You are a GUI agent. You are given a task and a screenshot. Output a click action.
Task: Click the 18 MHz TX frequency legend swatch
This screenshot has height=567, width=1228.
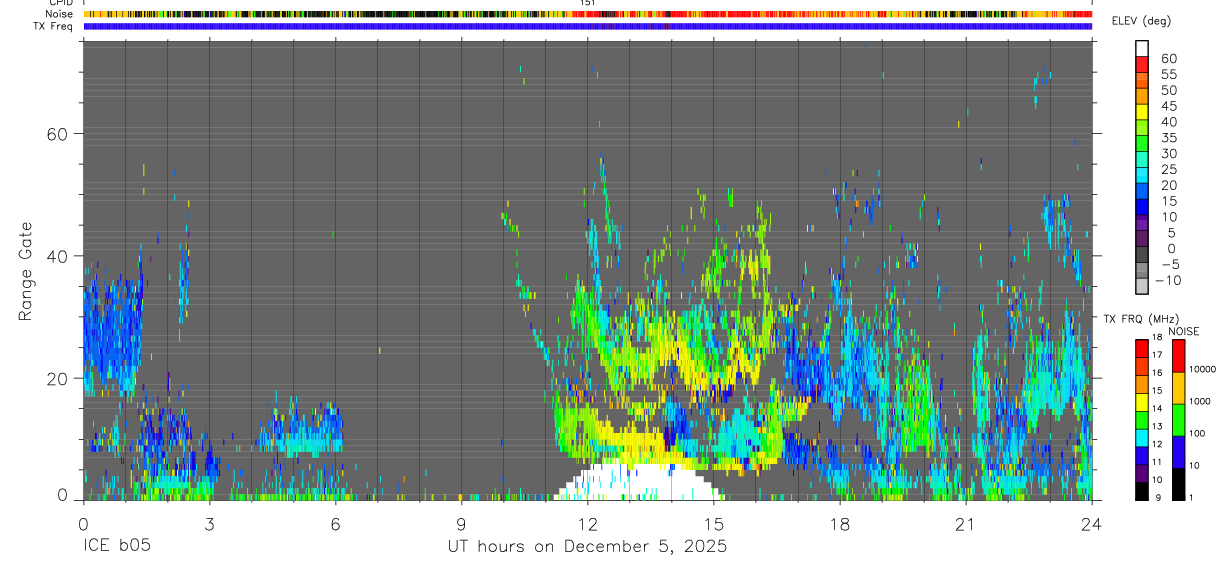pos(1141,347)
